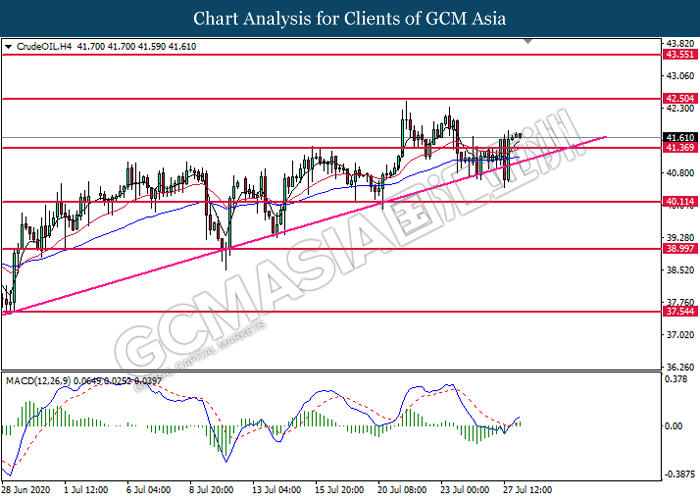Click the 8 Jul 20:00 time label
Viewport: 700px width, 500px height.
click(211, 490)
